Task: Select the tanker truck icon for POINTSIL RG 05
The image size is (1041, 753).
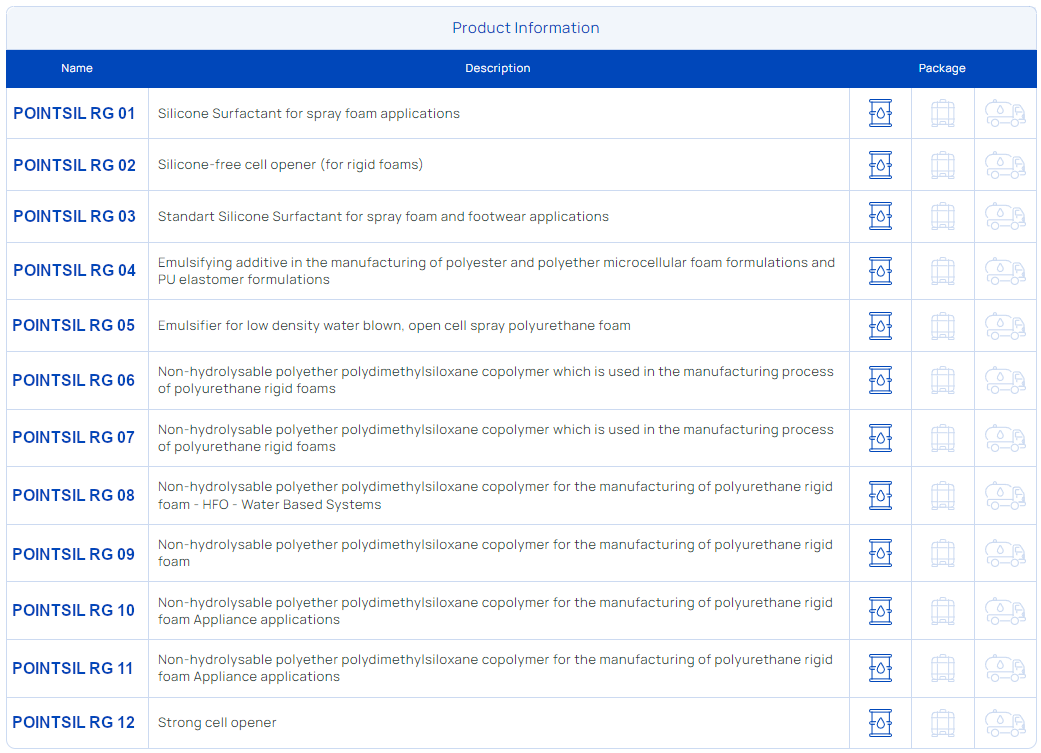Action: [1005, 326]
